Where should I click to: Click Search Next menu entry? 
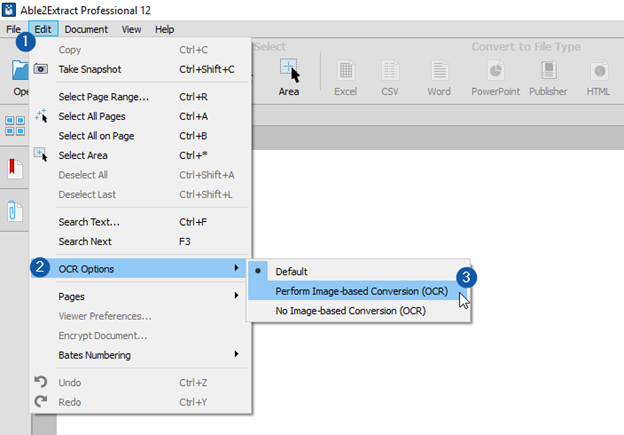[x=140, y=241]
